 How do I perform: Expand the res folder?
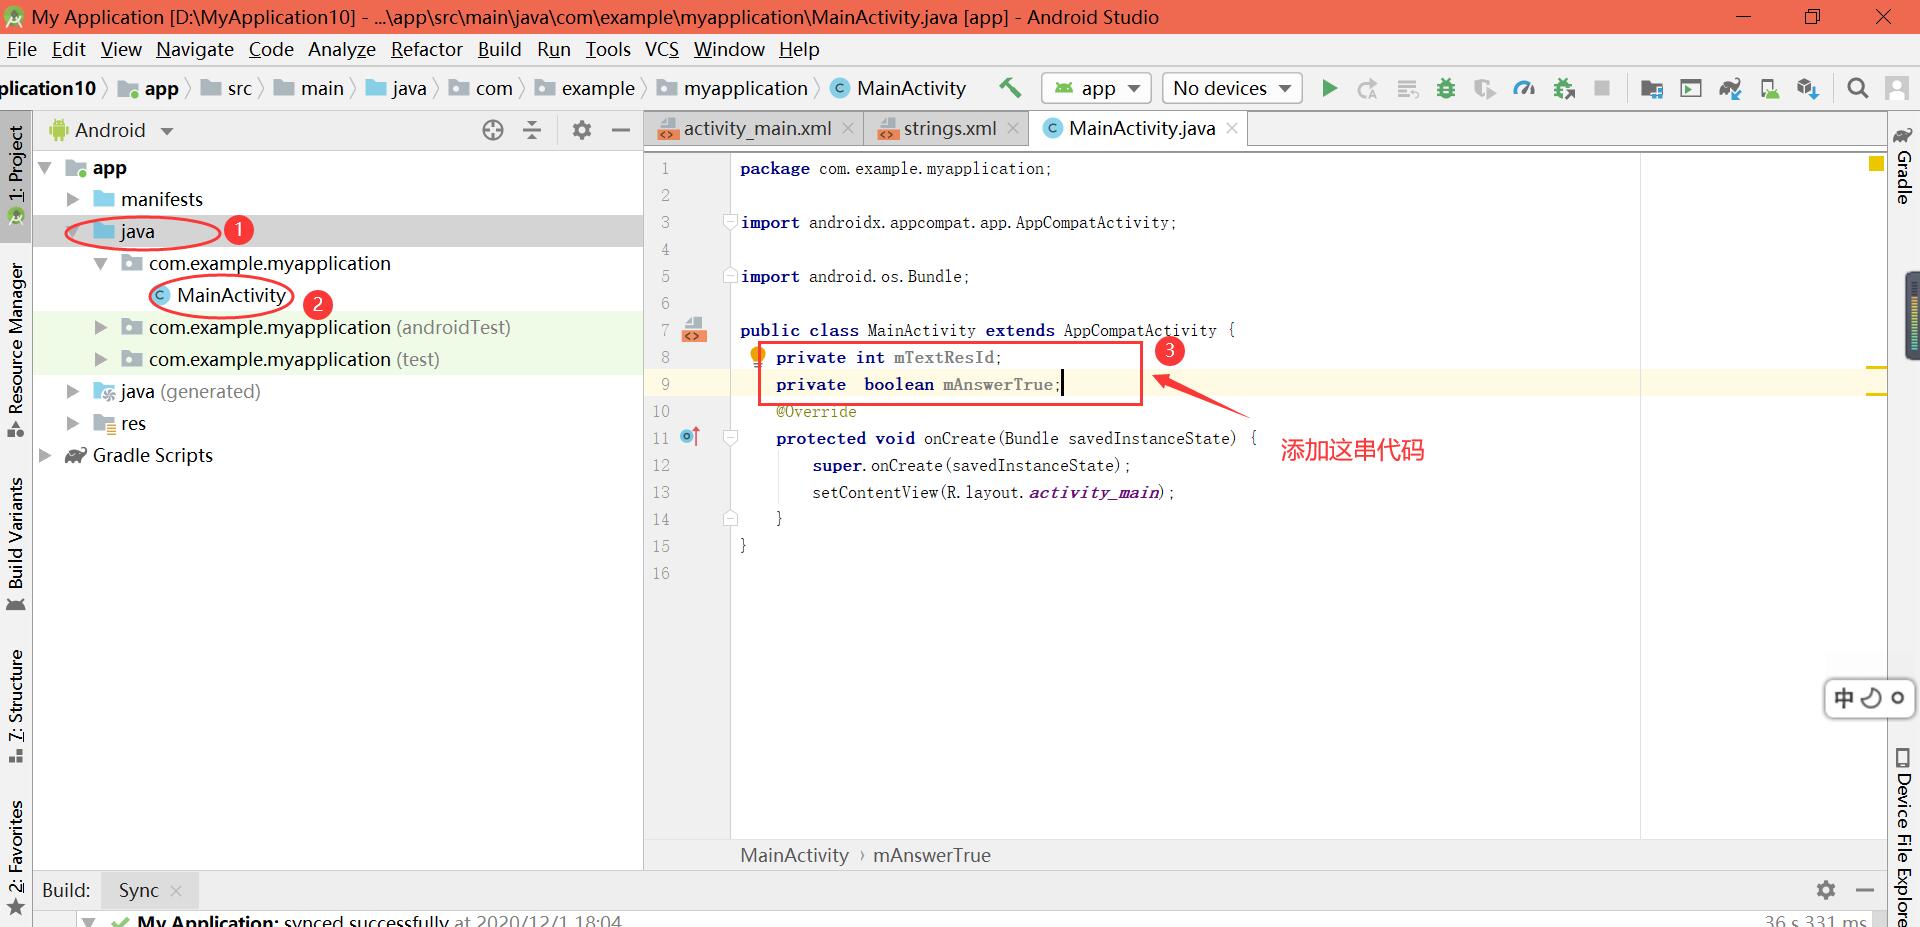[73, 423]
